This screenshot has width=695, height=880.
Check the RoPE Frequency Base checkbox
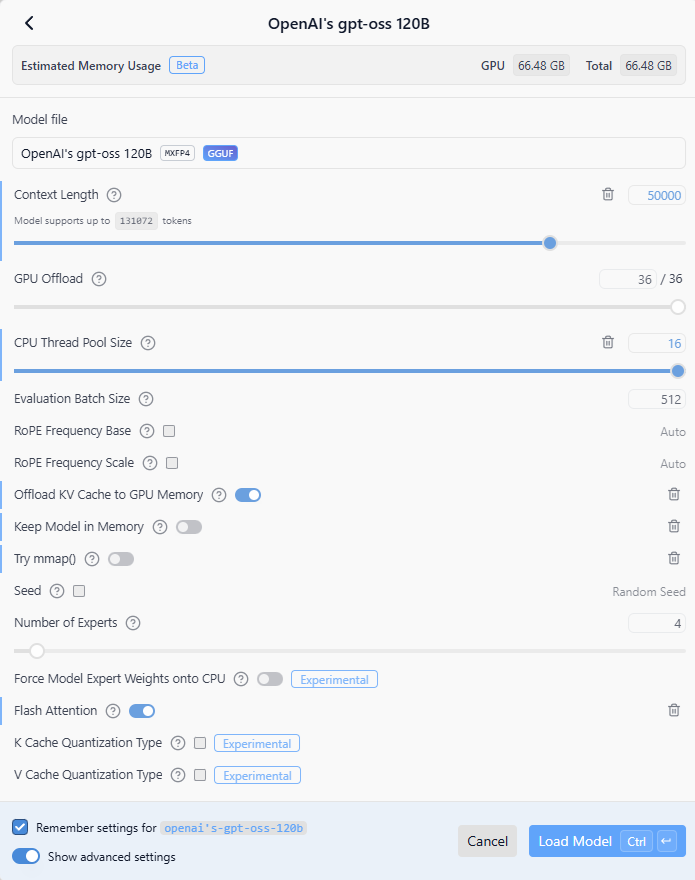[169, 431]
